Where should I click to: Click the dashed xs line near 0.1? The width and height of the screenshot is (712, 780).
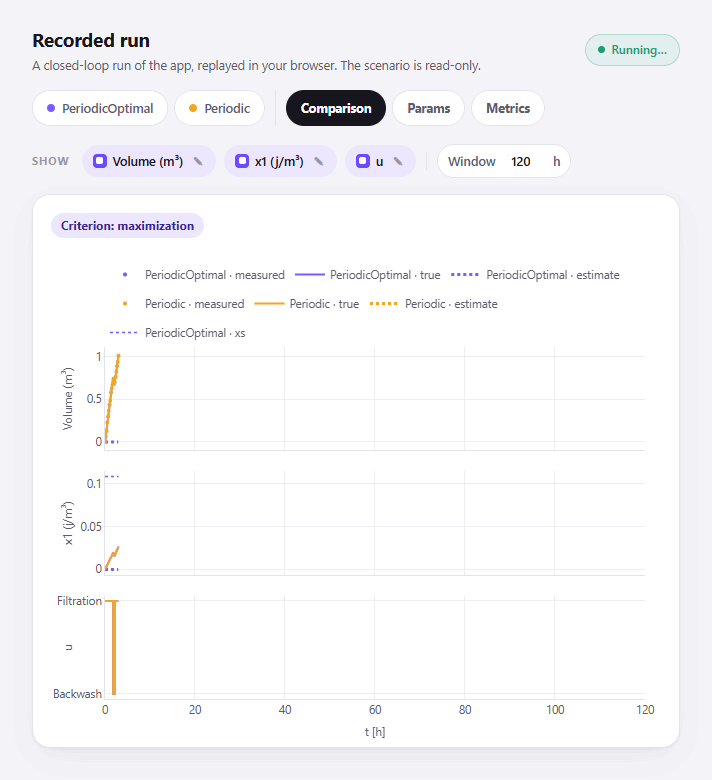tap(112, 477)
